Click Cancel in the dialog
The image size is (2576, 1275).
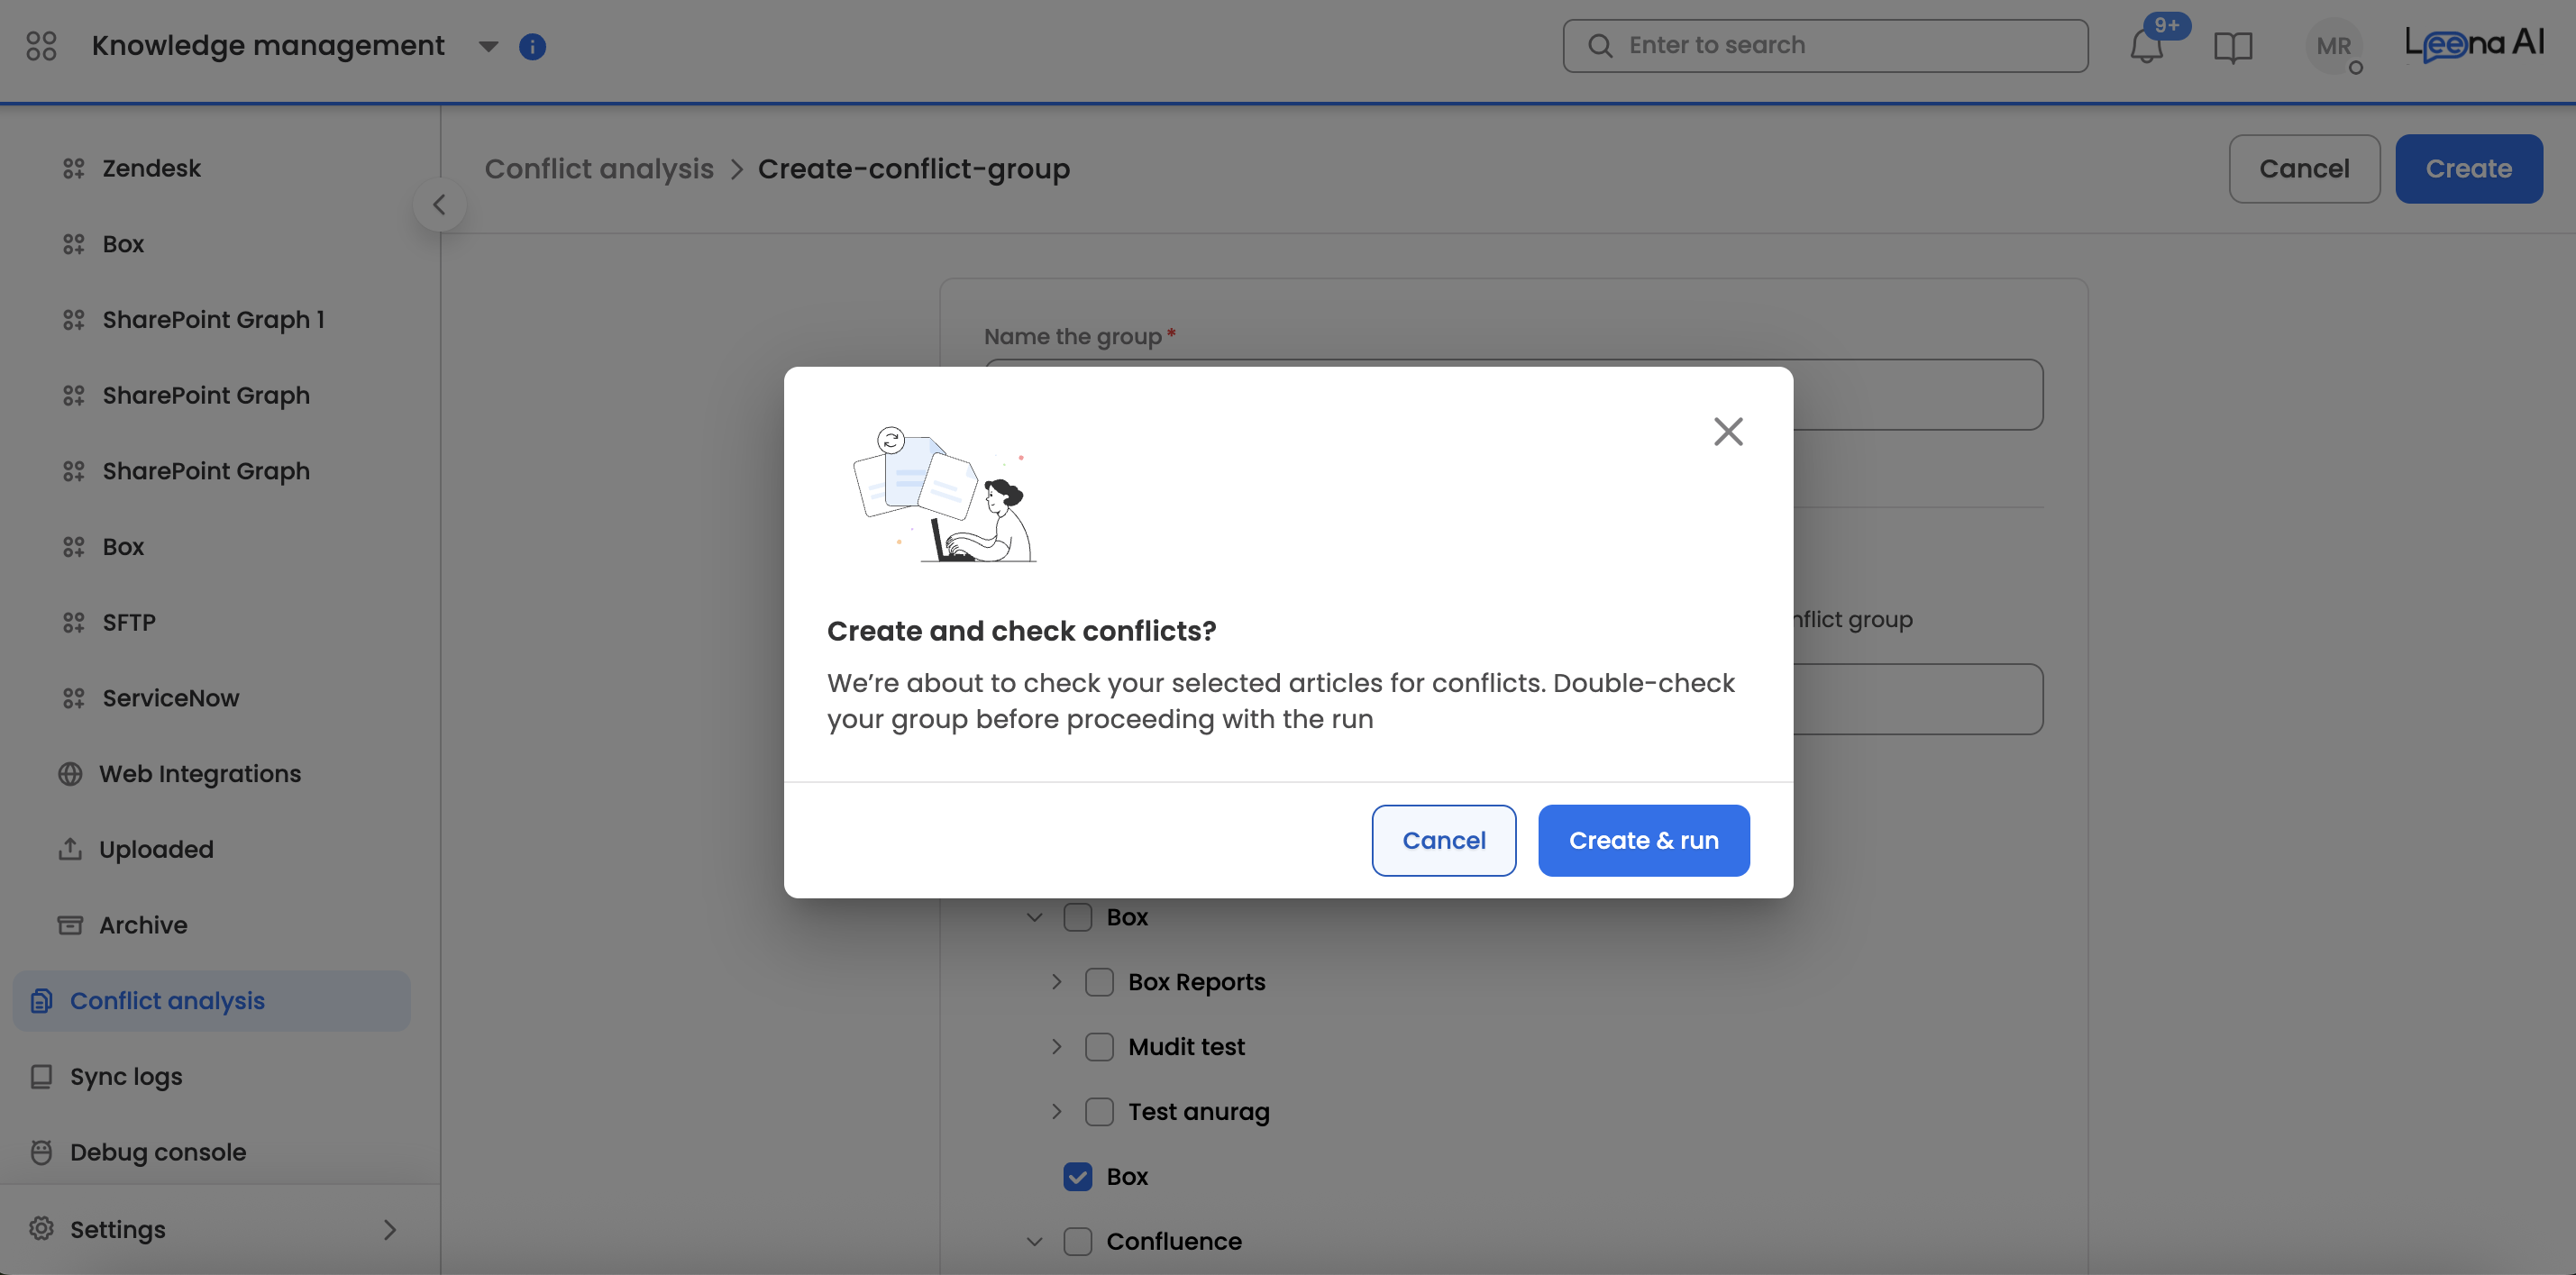[x=1443, y=840]
